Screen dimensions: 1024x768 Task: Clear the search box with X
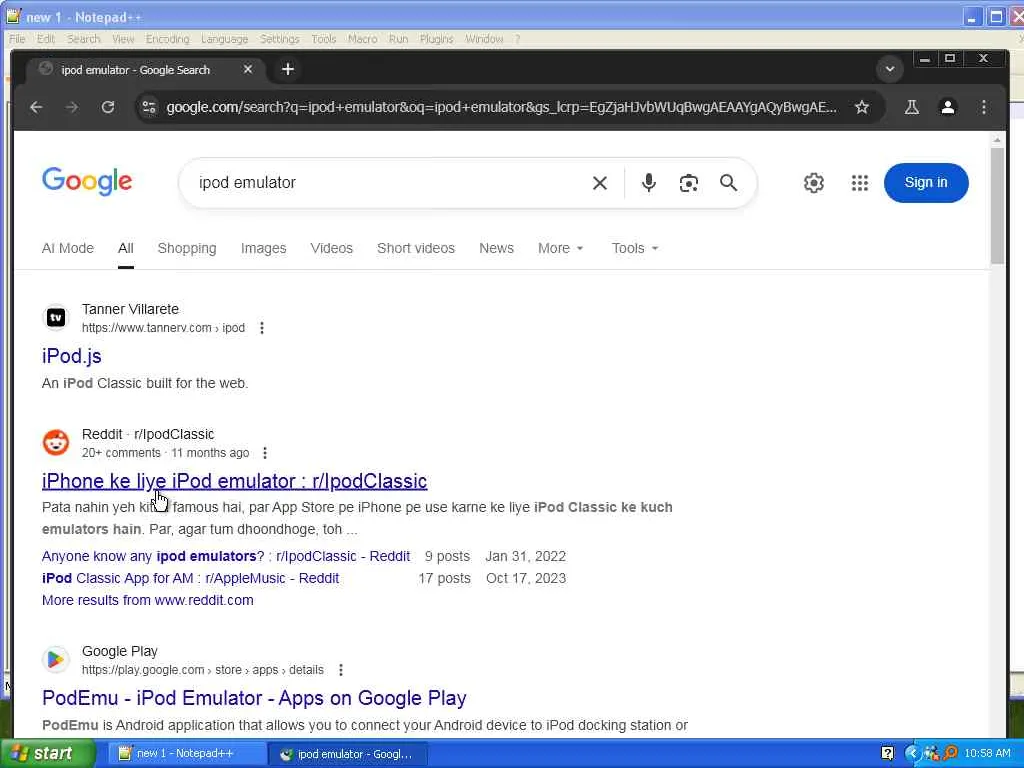coord(600,183)
